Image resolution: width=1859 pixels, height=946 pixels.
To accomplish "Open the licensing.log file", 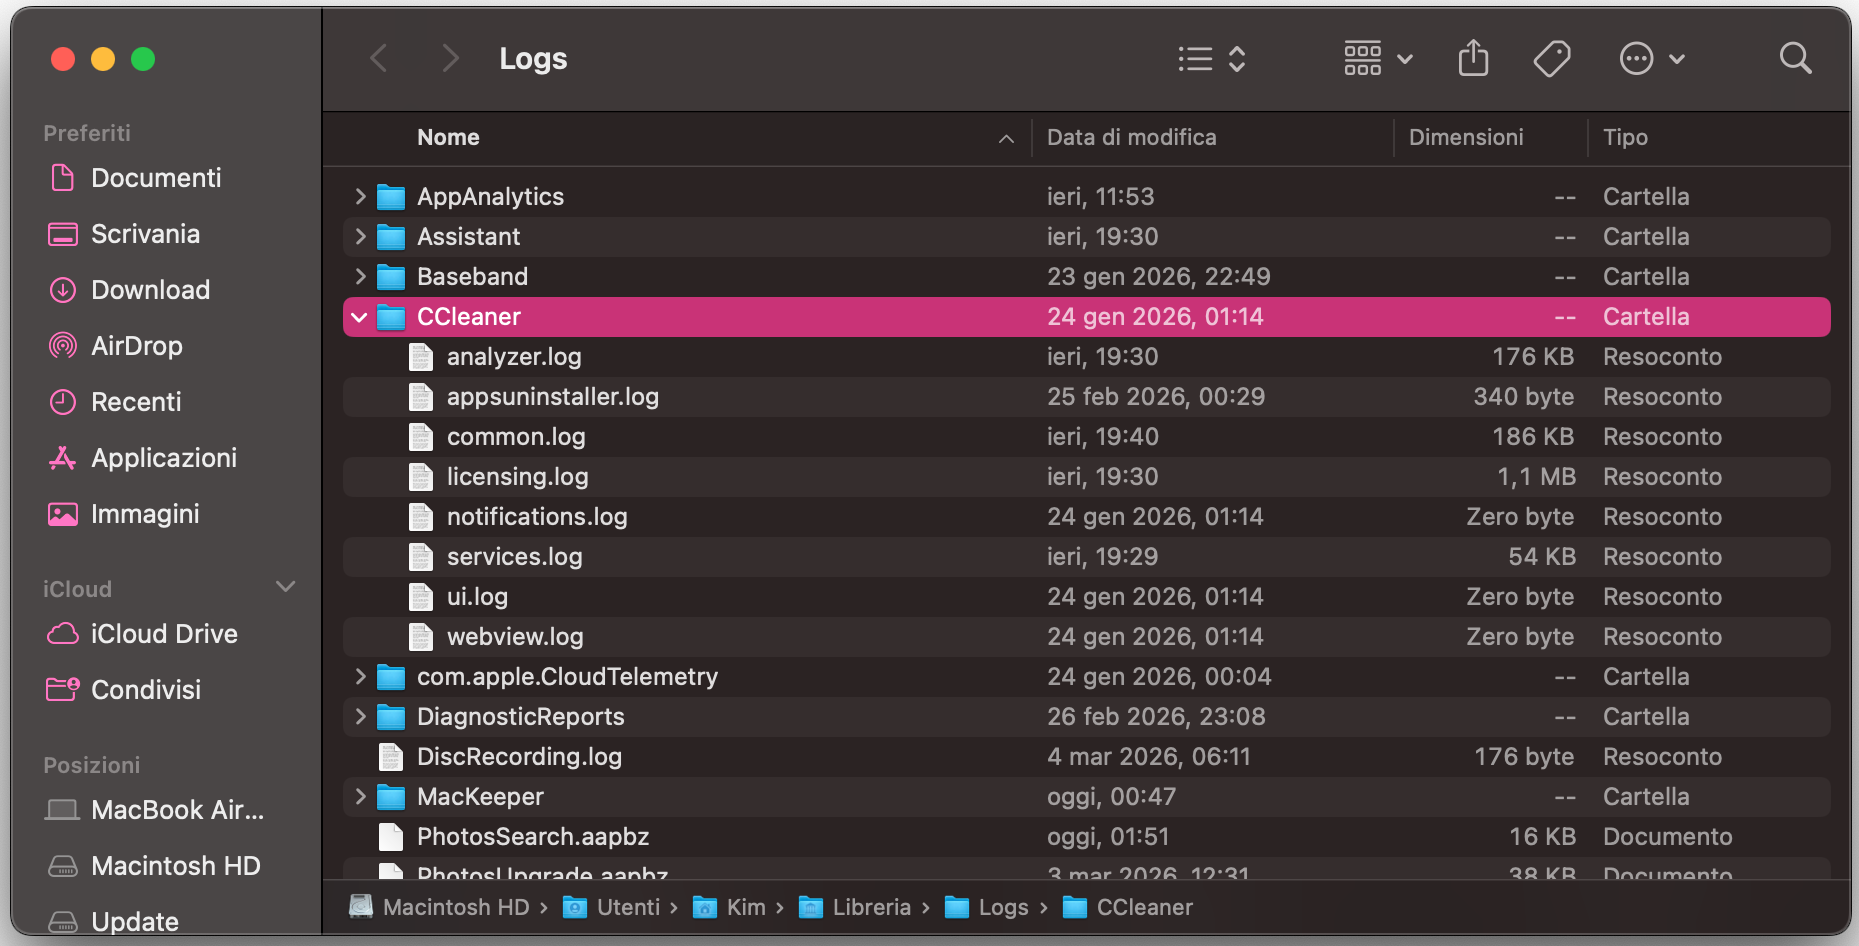I will coord(517,476).
